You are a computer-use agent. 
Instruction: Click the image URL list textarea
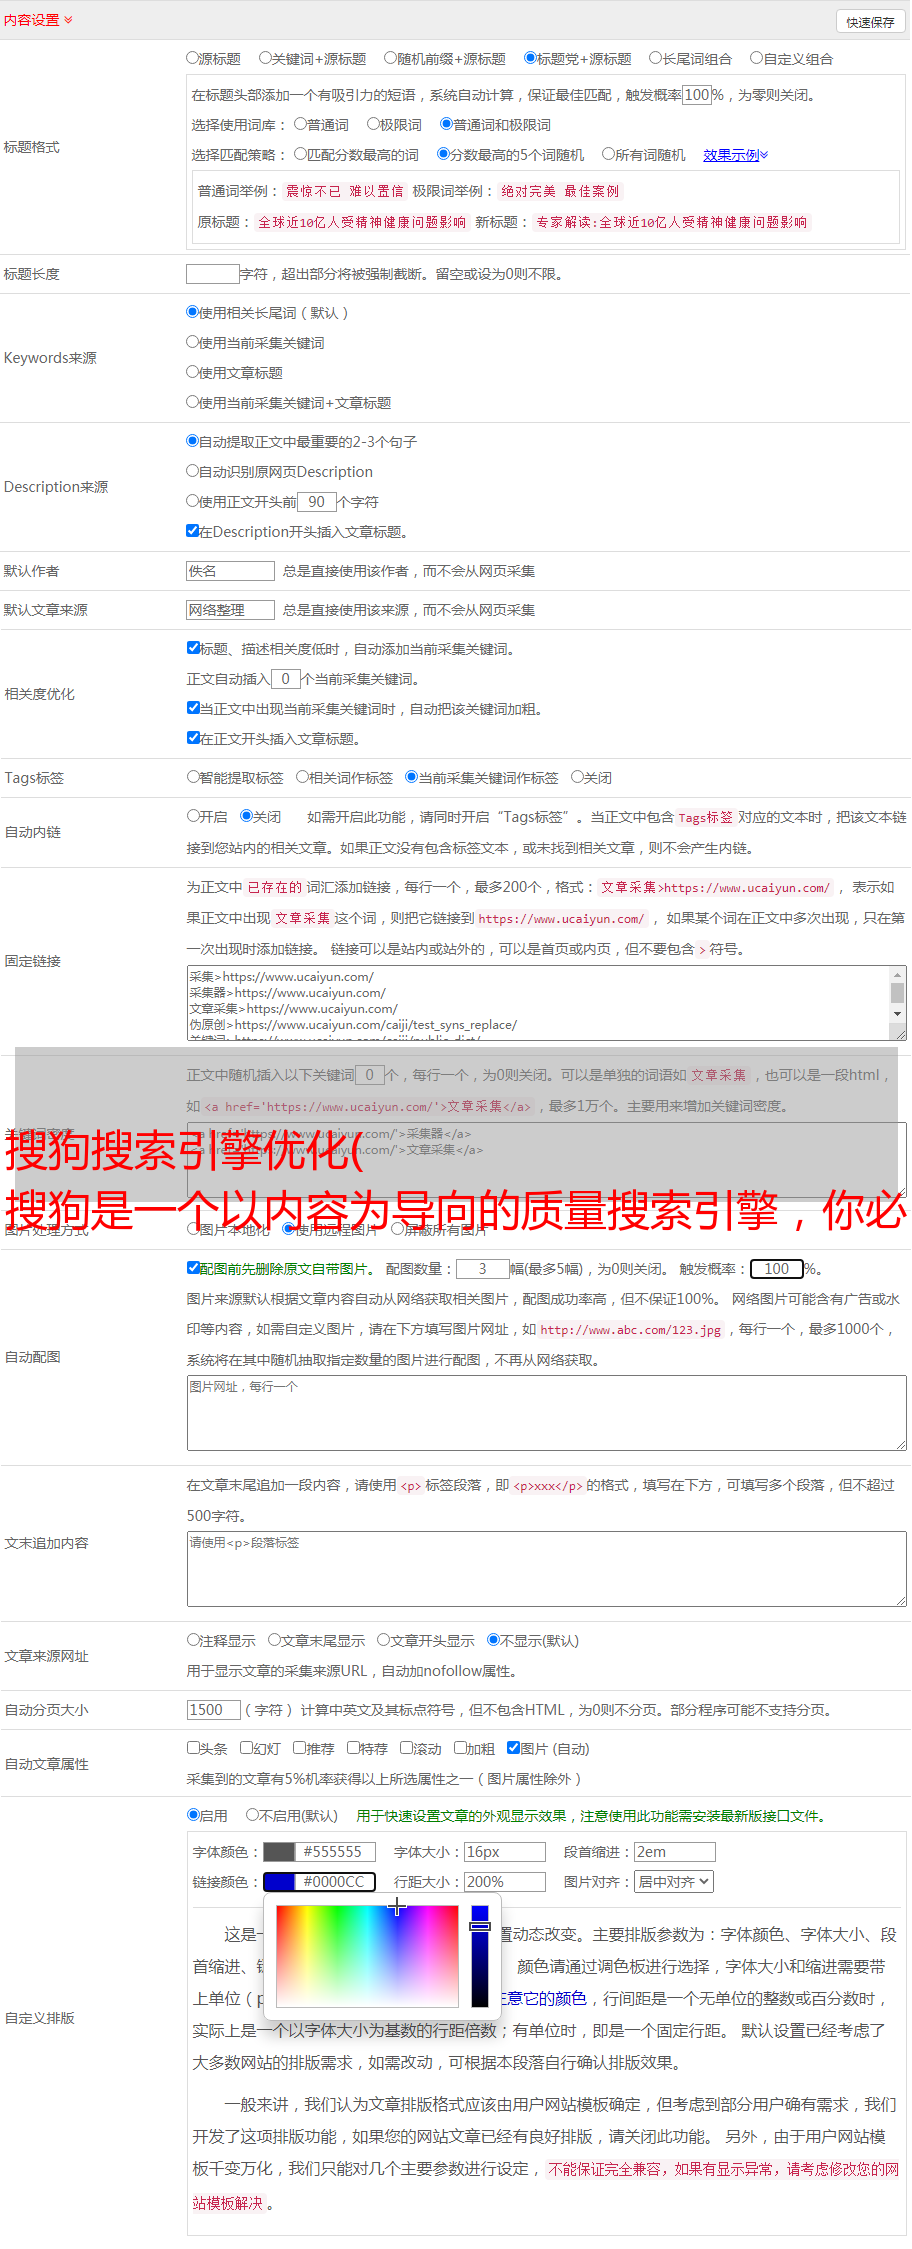pos(547,1413)
